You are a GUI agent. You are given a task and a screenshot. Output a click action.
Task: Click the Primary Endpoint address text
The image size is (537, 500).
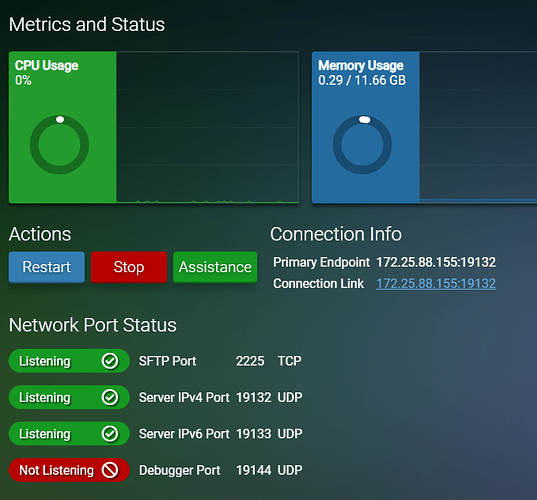point(436,262)
